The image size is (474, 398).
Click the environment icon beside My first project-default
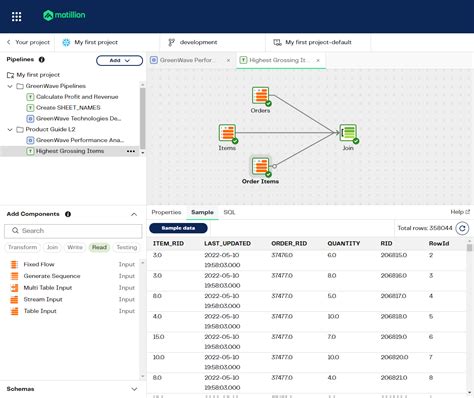click(x=277, y=42)
